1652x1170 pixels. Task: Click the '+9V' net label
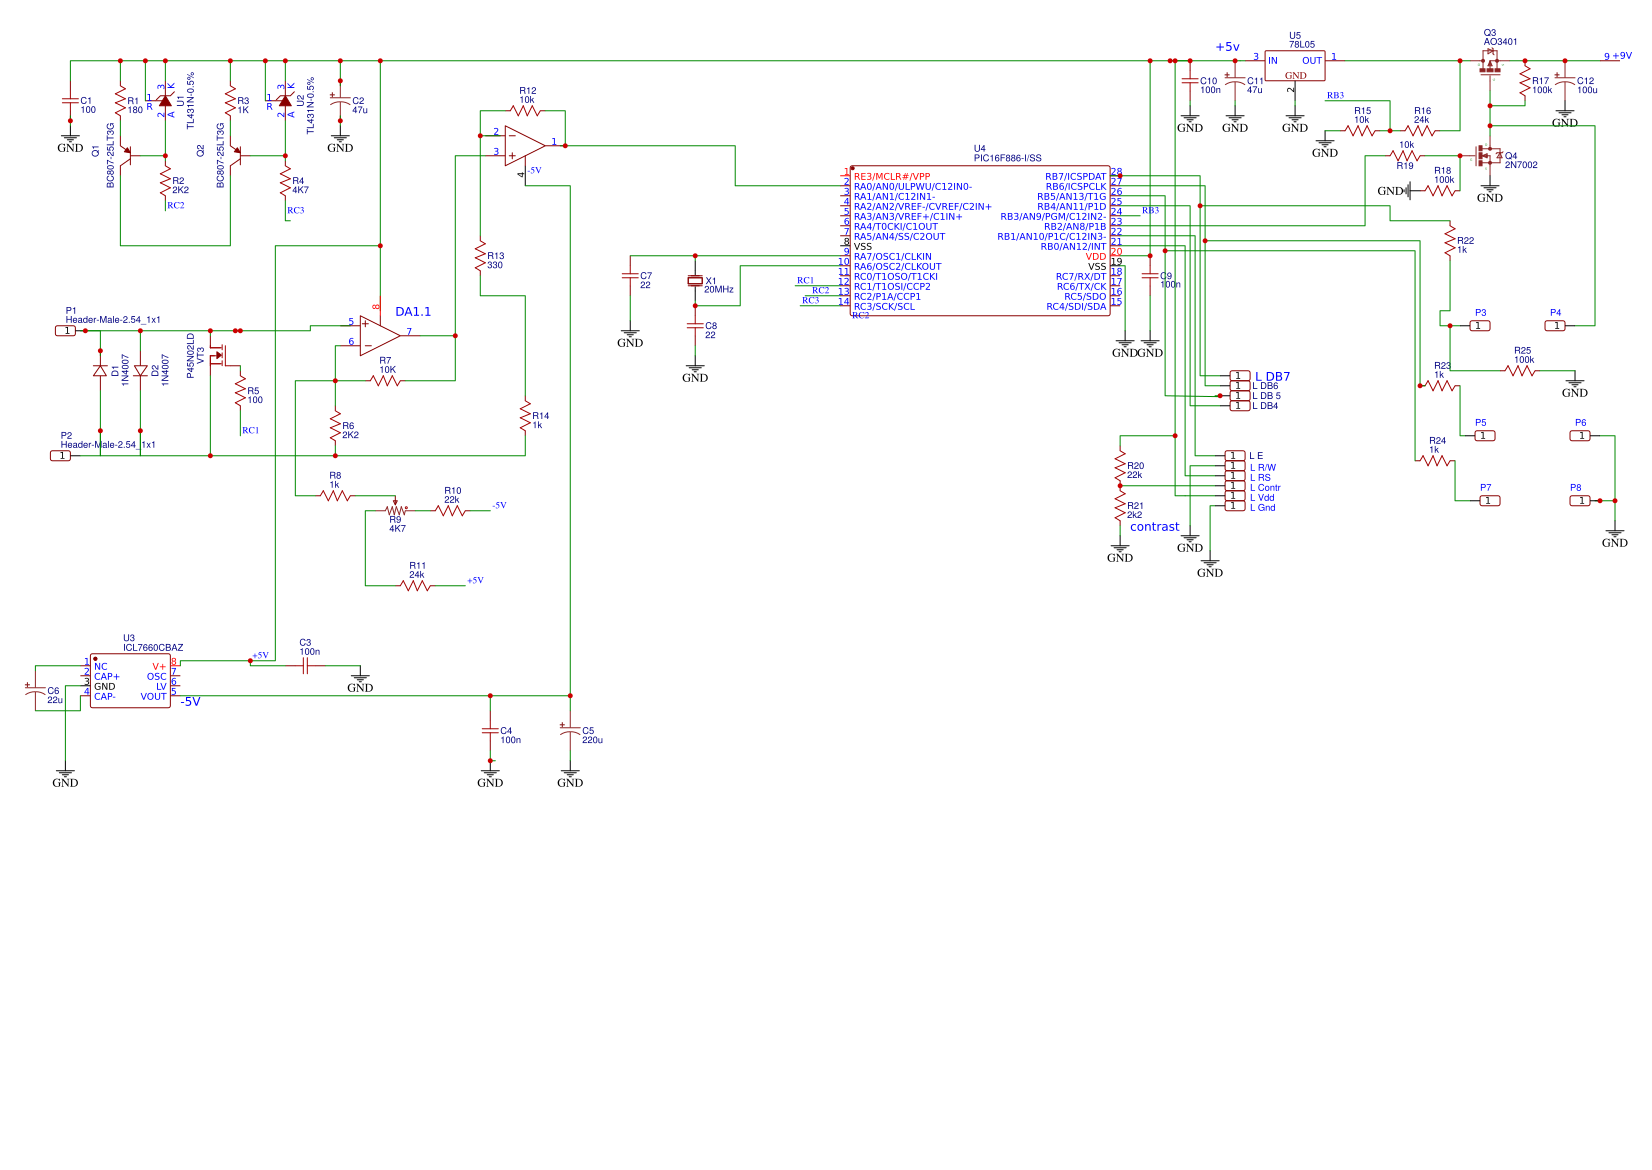(1622, 56)
